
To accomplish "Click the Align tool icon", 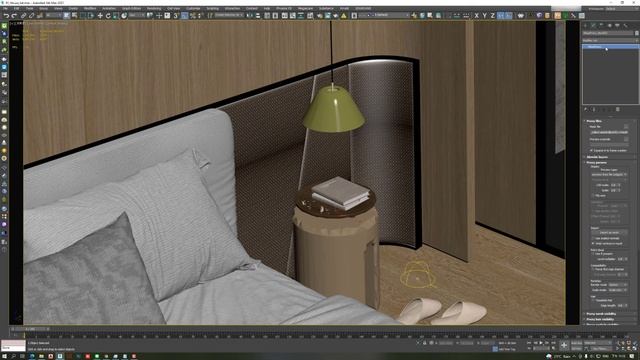I will [x=258, y=16].
